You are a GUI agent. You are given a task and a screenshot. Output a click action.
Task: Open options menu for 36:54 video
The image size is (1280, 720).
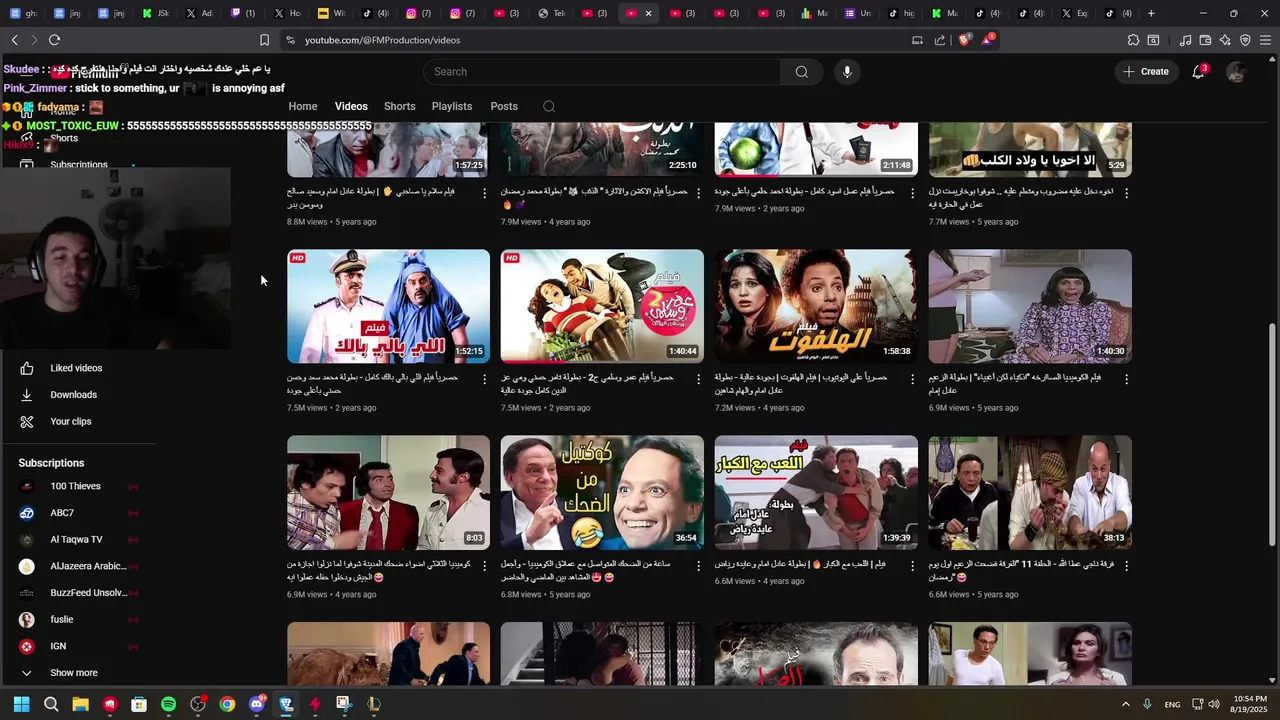[699, 565]
